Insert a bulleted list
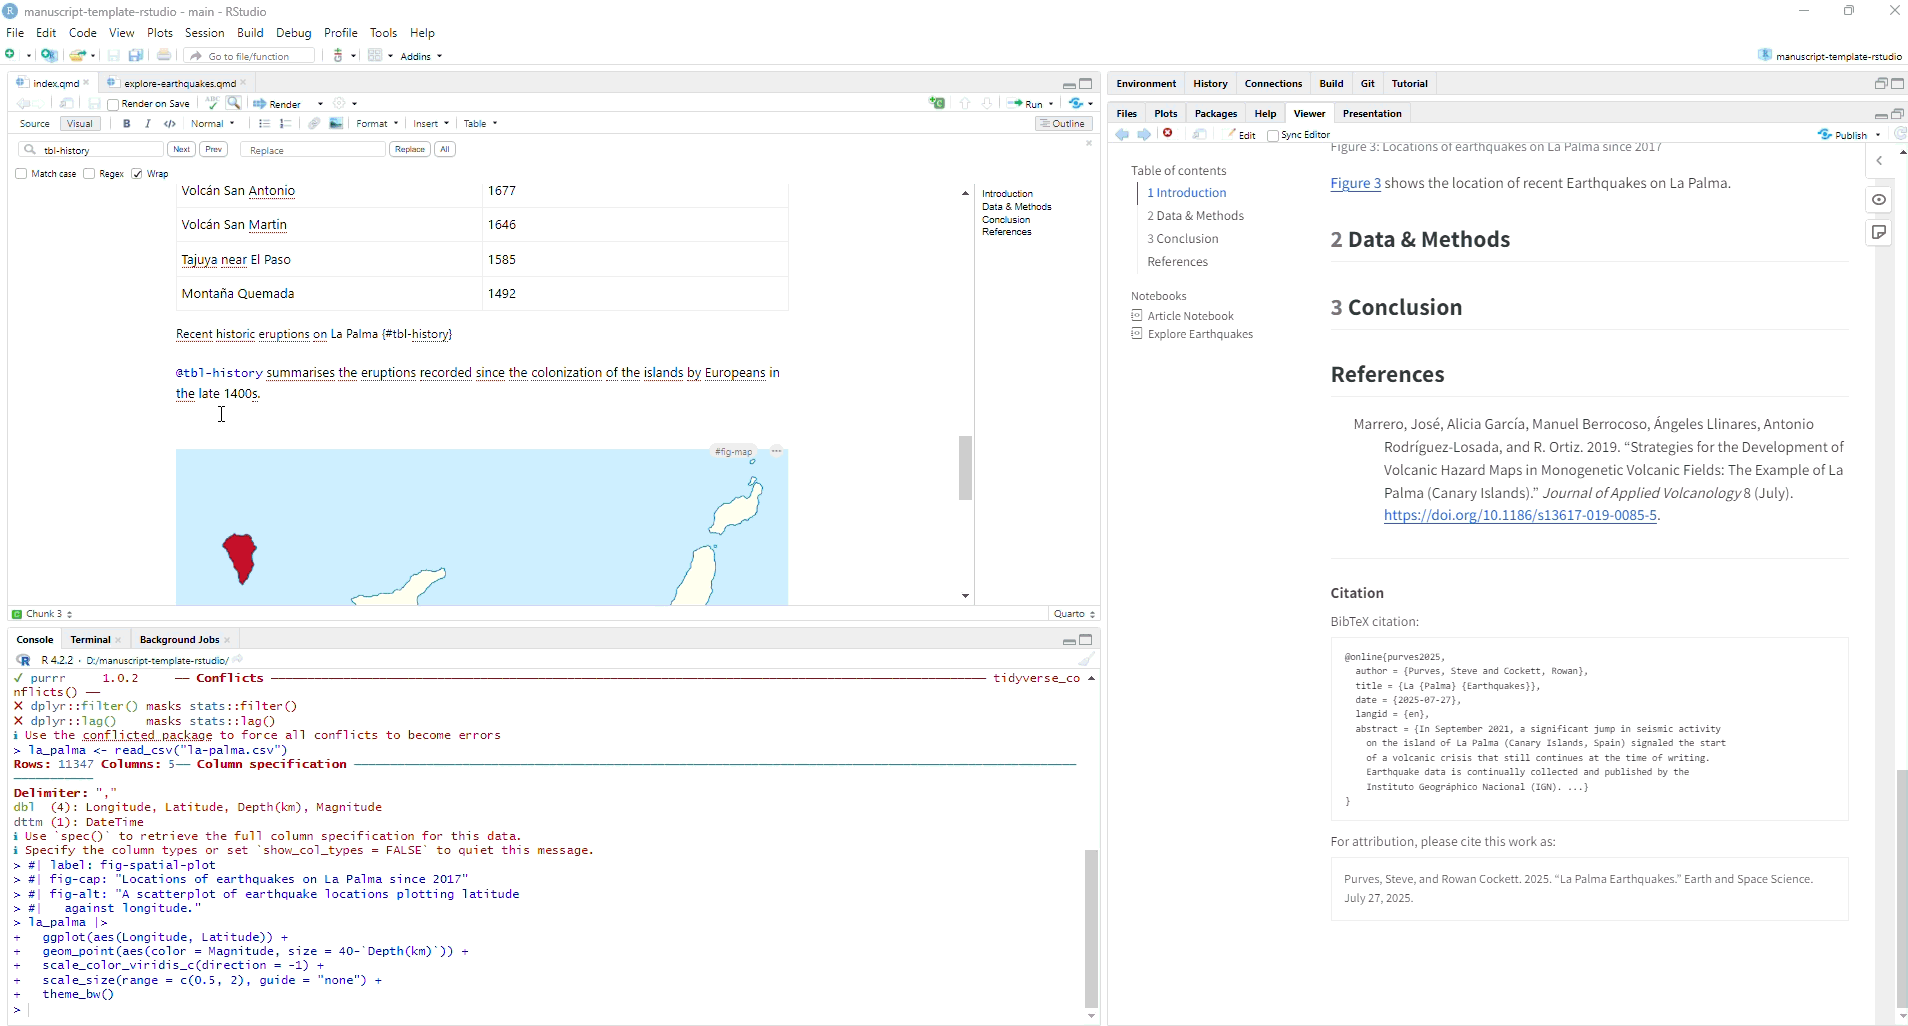Image resolution: width=1908 pixels, height=1026 pixels. 264,124
